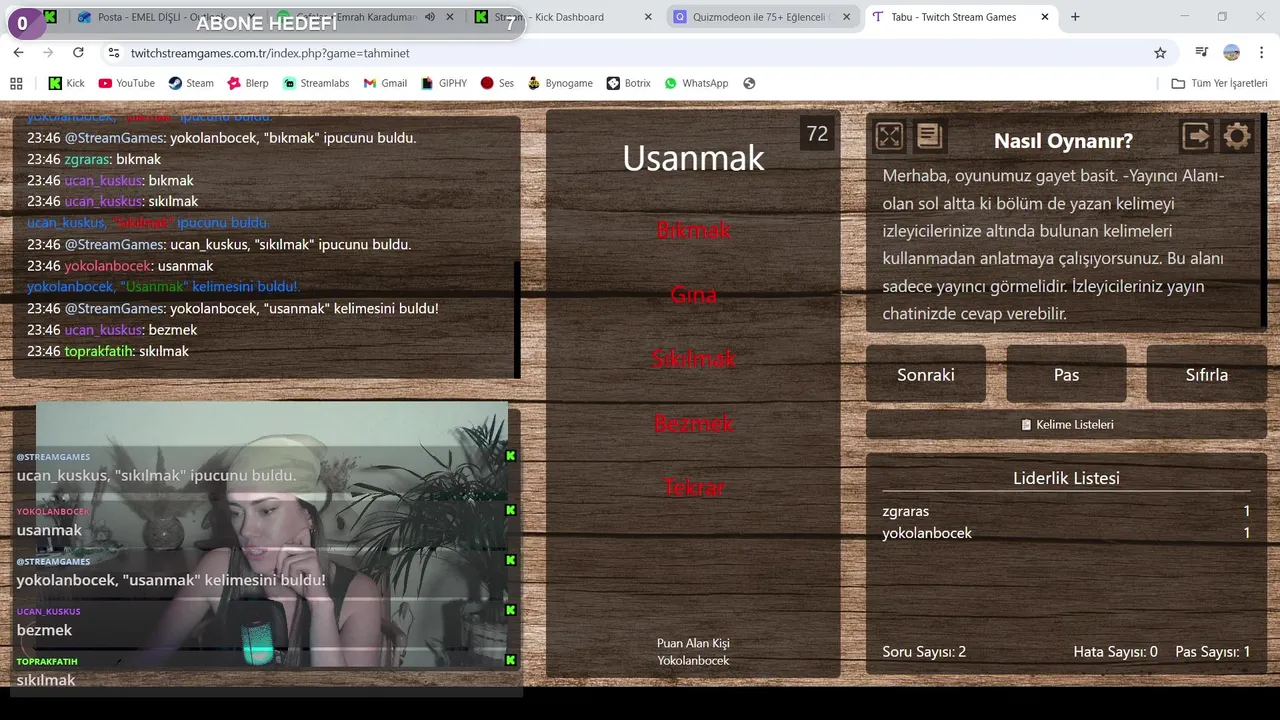The height and width of the screenshot is (720, 1280).
Task: Click chat message ucan_kuskus: bezmek
Action: pos(112,330)
